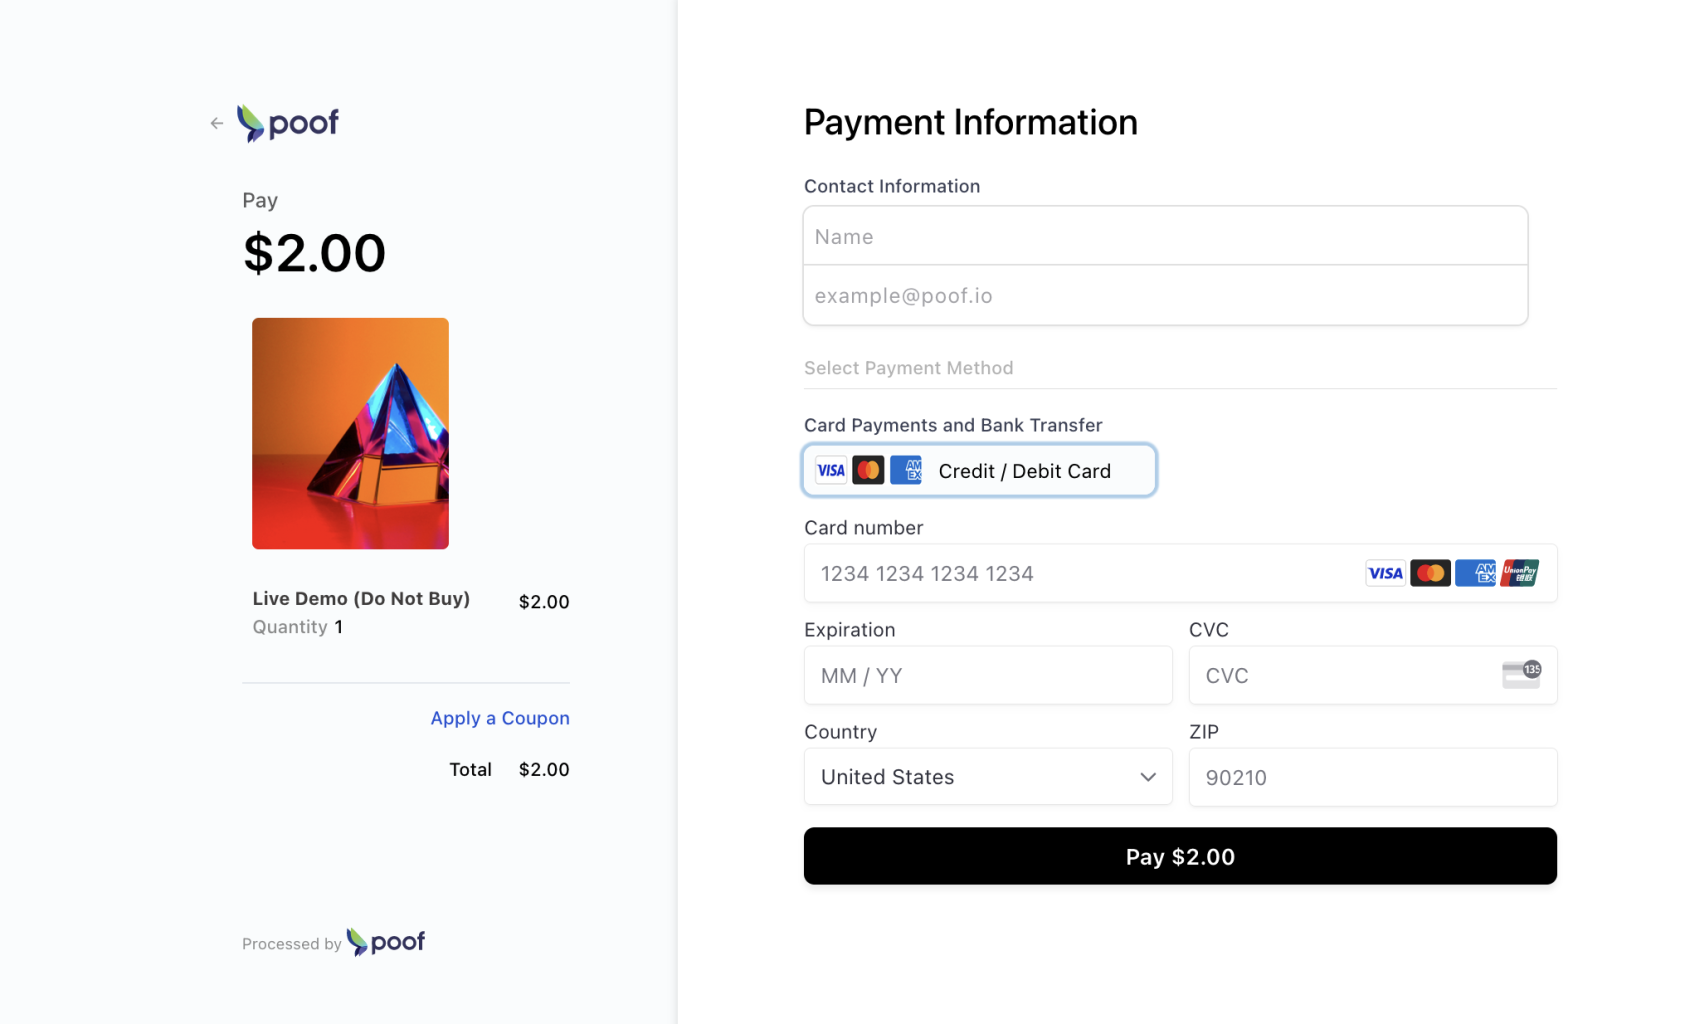Open the United States country selector
1685x1024 pixels.
click(x=988, y=777)
